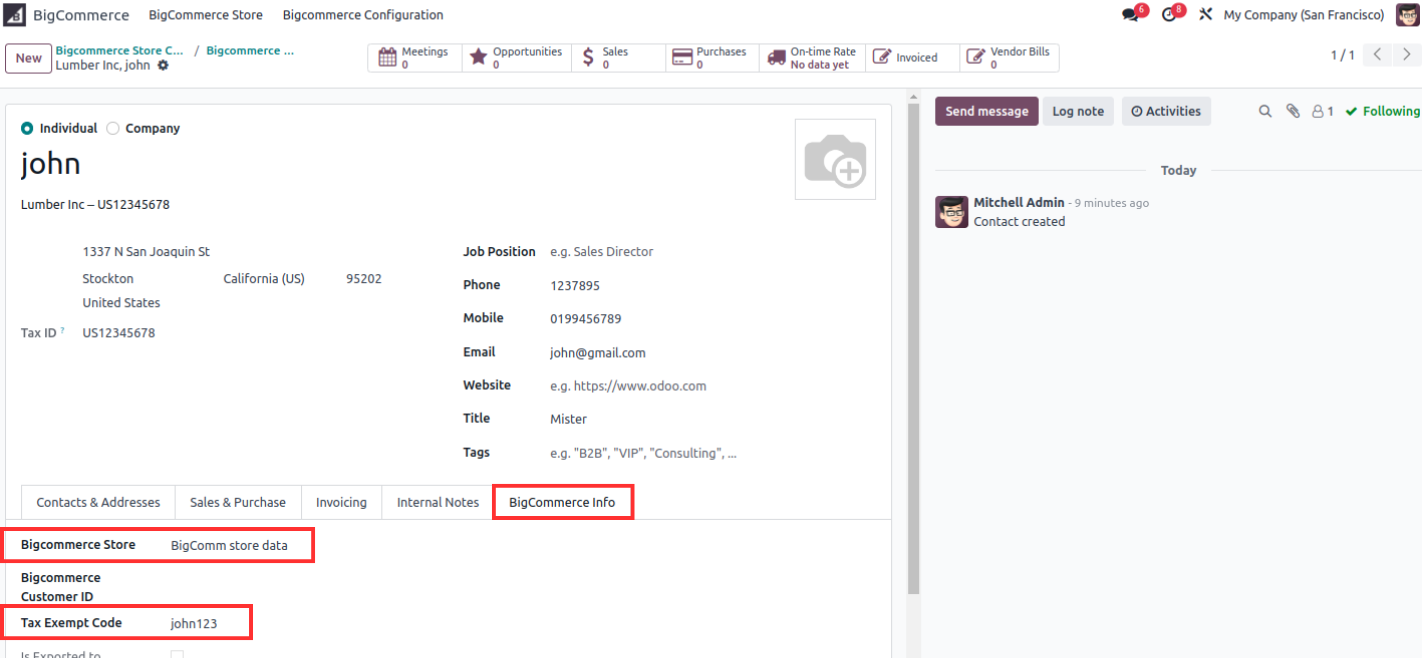
Task: Open the Bigcommerce Configuration menu
Action: (363, 15)
